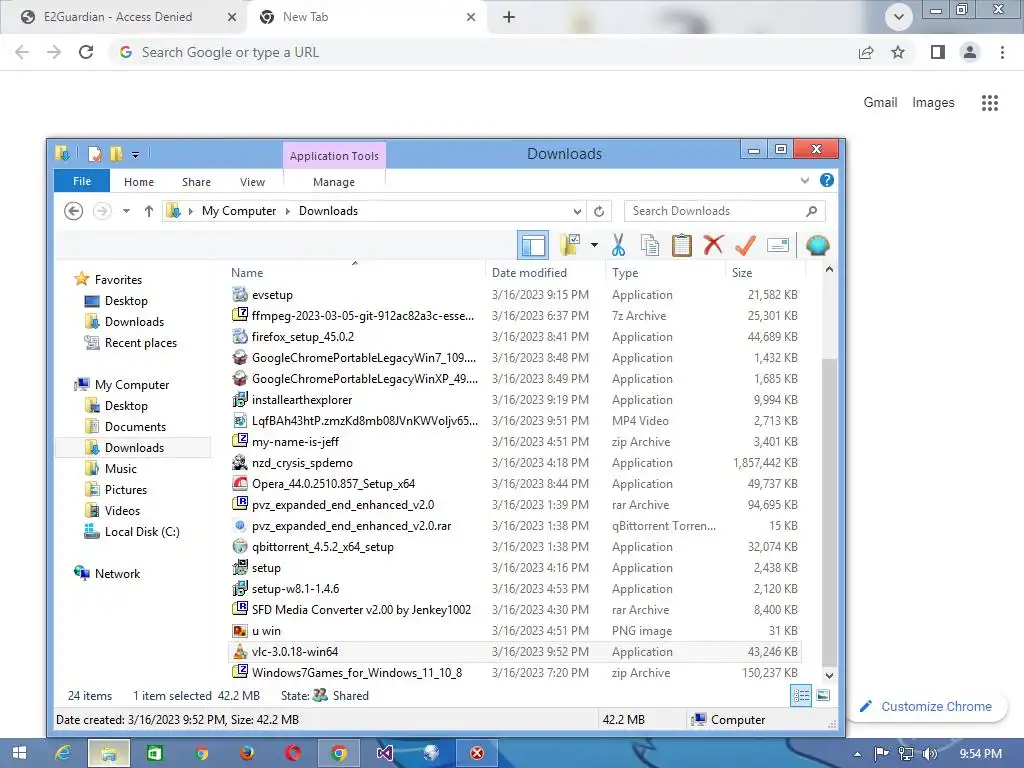
Task: Open the Manage ribbon tab
Action: click(x=334, y=182)
